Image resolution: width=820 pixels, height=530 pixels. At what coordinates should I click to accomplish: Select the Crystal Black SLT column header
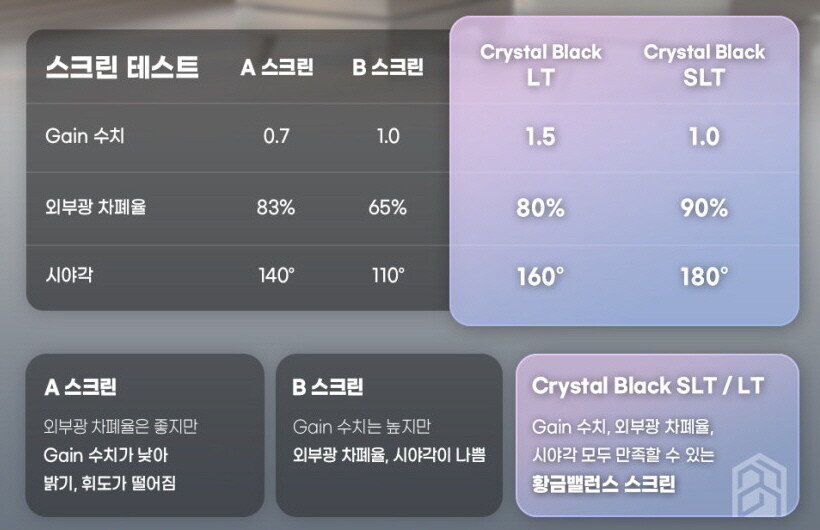click(x=704, y=65)
